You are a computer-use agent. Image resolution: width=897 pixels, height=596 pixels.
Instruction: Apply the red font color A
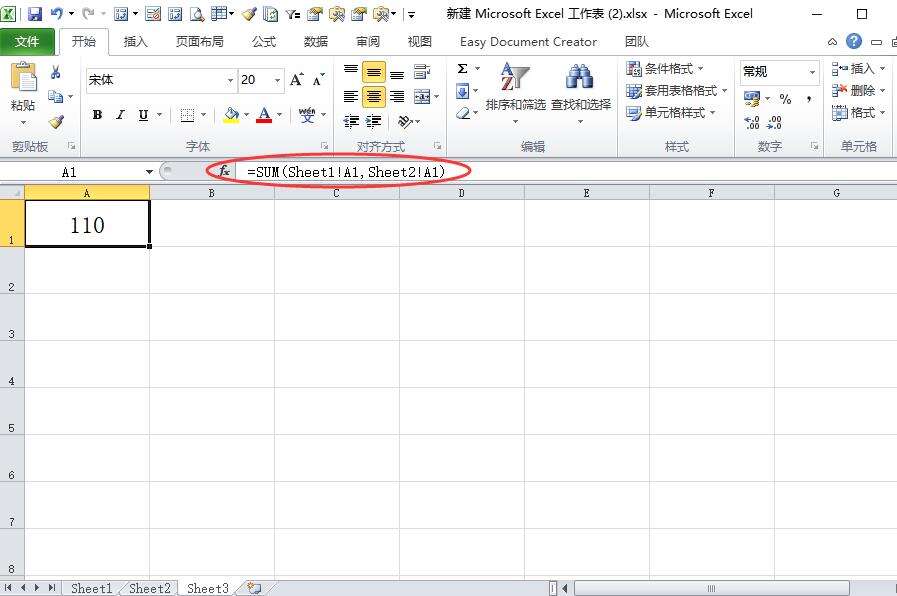coord(264,115)
